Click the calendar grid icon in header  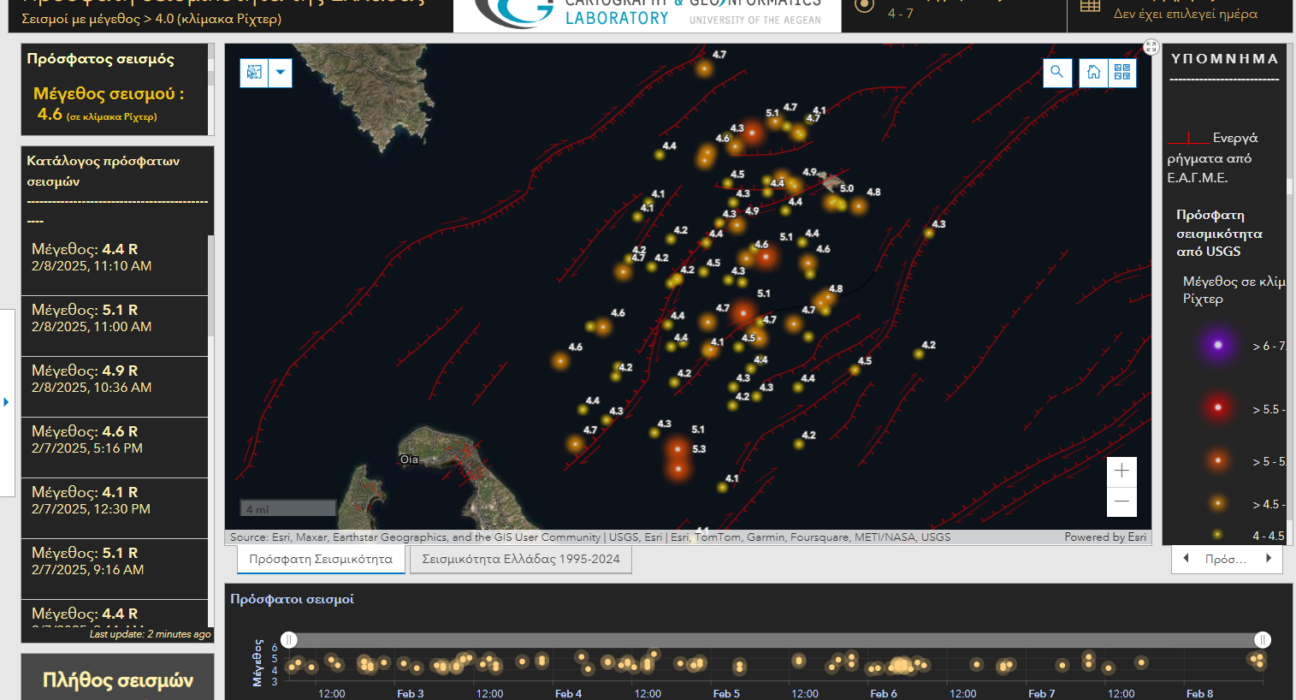click(1090, 5)
